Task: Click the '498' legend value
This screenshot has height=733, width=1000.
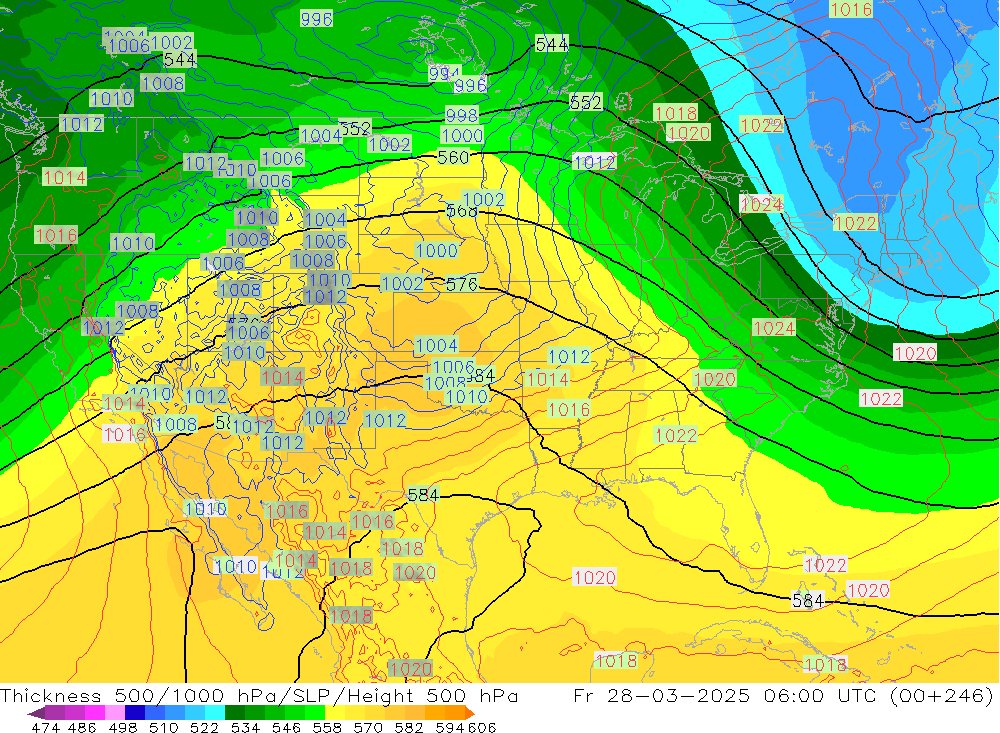Action: 123,727
